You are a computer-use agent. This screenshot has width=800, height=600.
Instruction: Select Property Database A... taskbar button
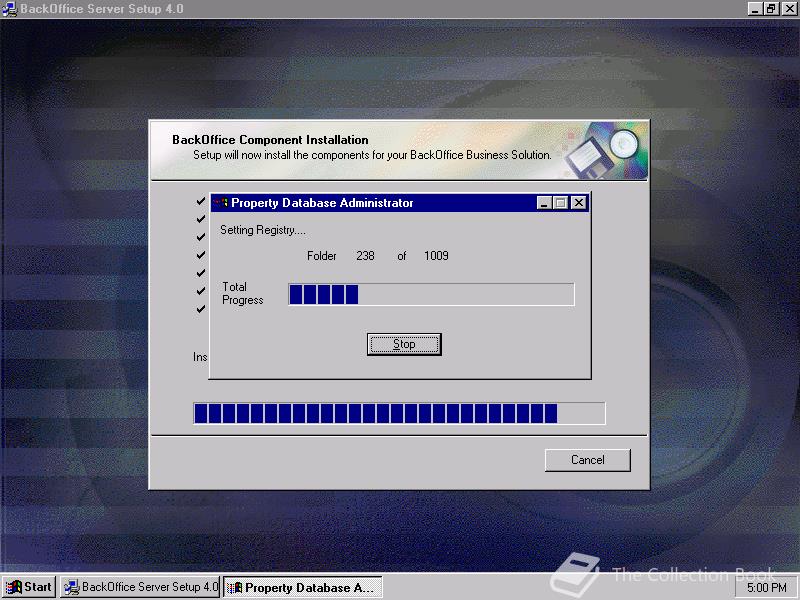[303, 587]
